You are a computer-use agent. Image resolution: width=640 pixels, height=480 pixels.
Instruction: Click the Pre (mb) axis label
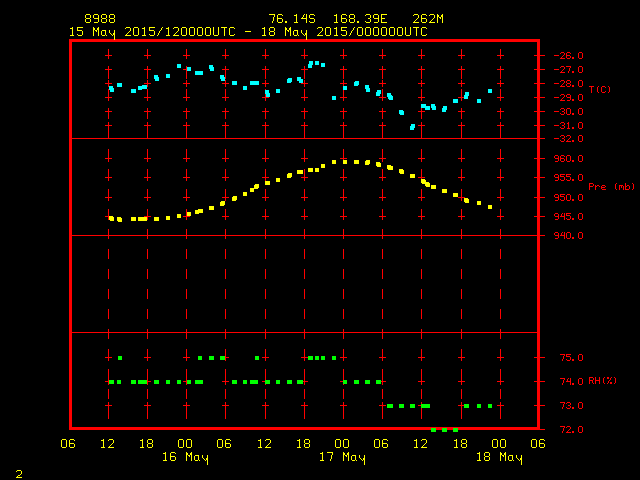pos(611,187)
